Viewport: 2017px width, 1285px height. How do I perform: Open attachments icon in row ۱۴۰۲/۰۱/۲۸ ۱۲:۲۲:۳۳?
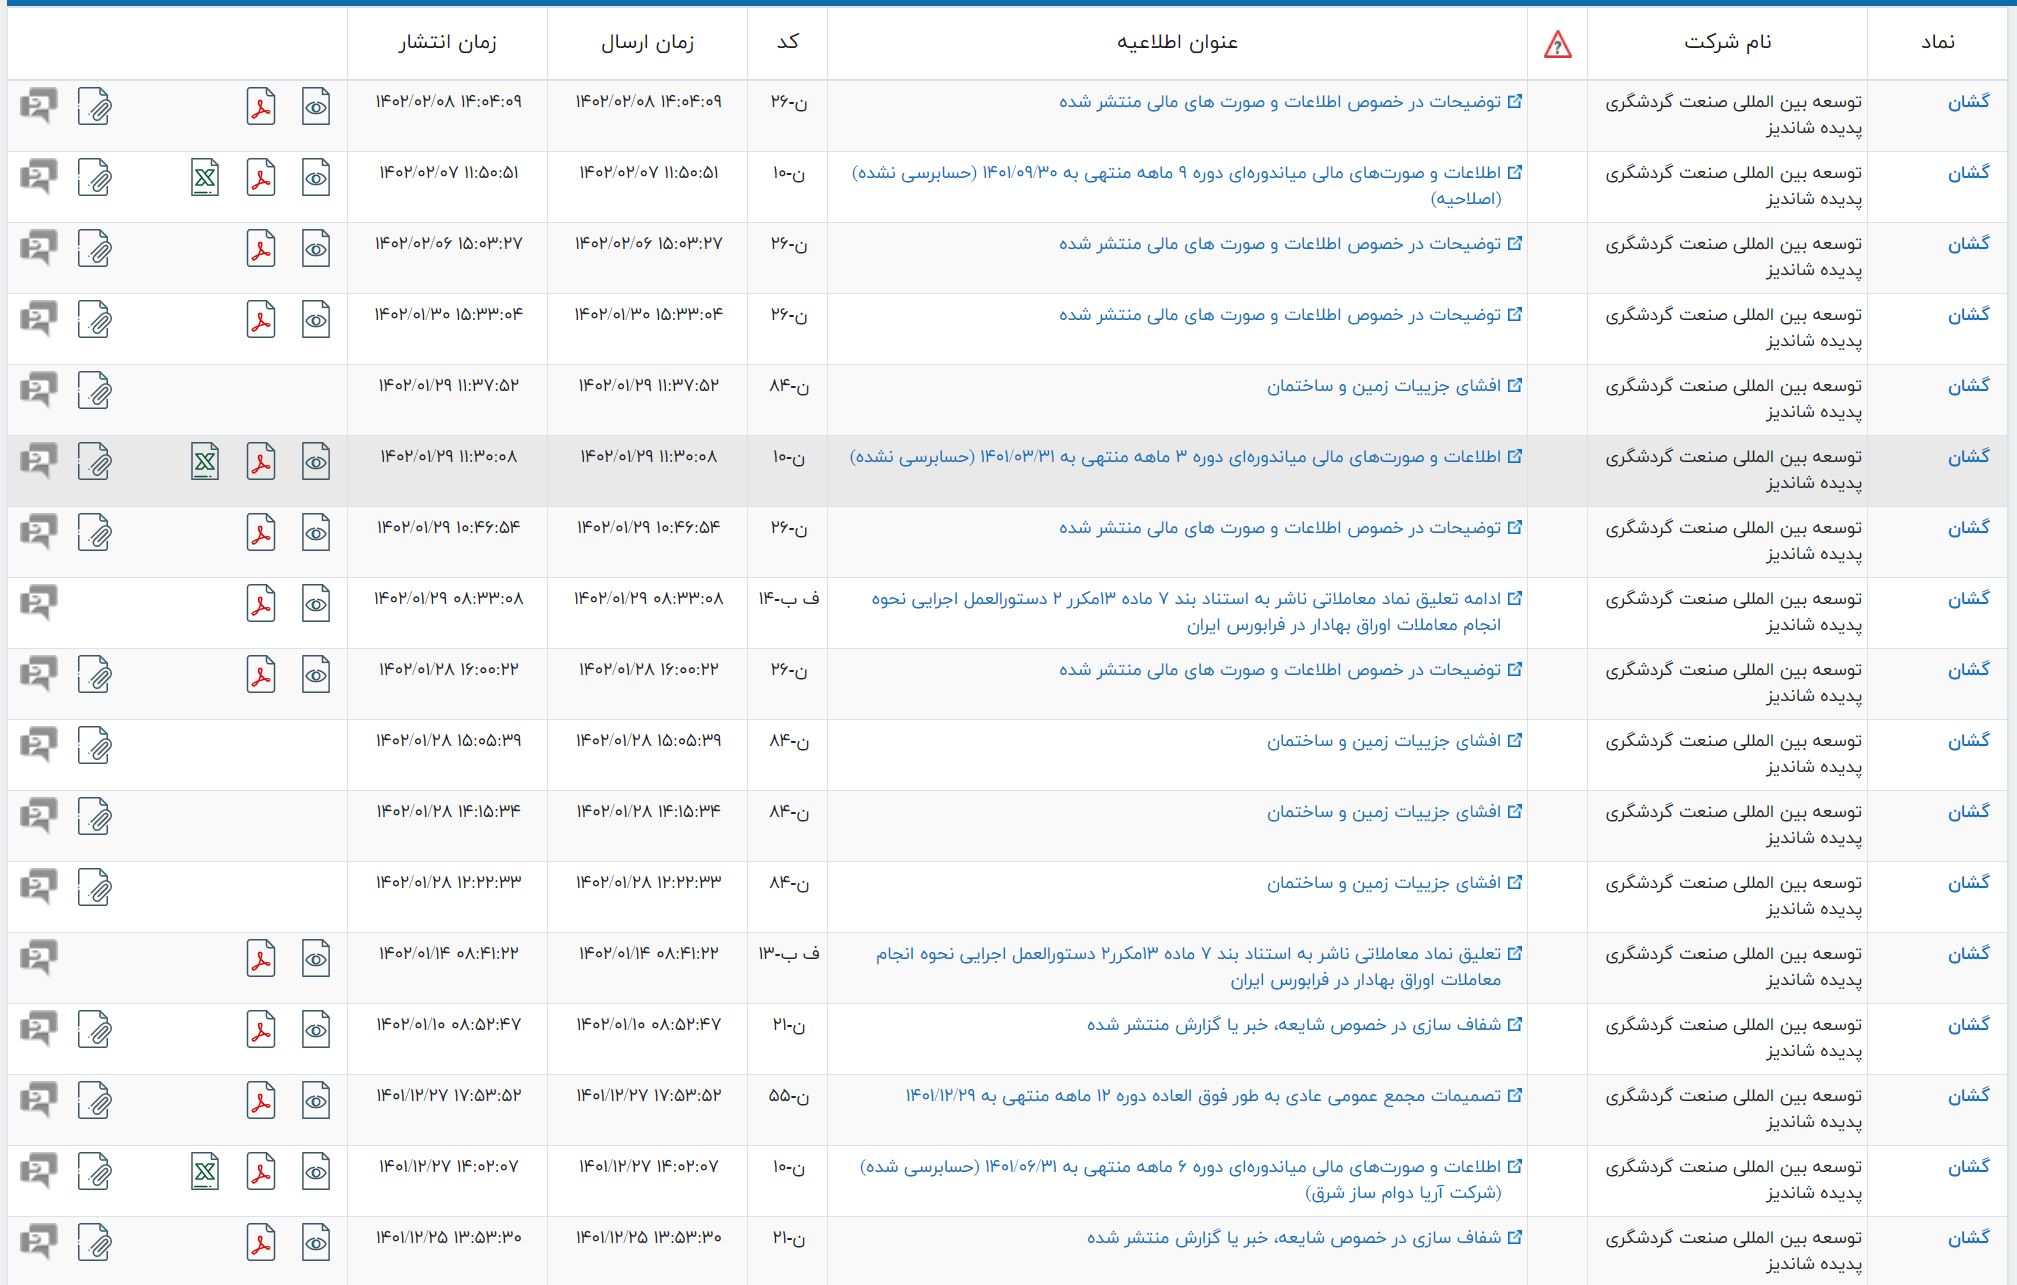(x=95, y=888)
